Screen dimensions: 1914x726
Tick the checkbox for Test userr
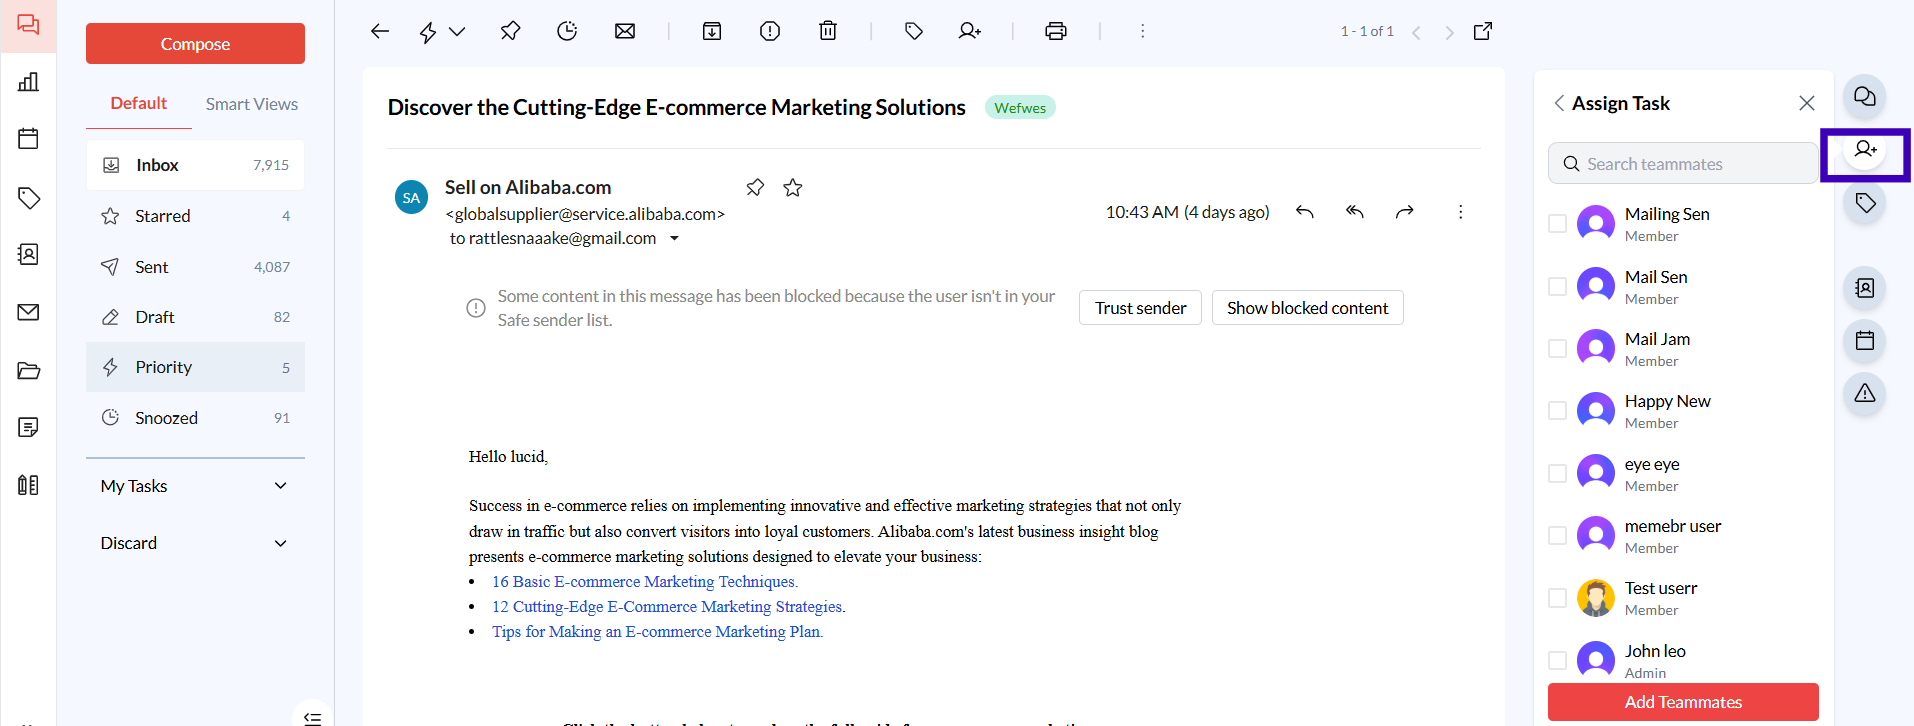coord(1557,598)
